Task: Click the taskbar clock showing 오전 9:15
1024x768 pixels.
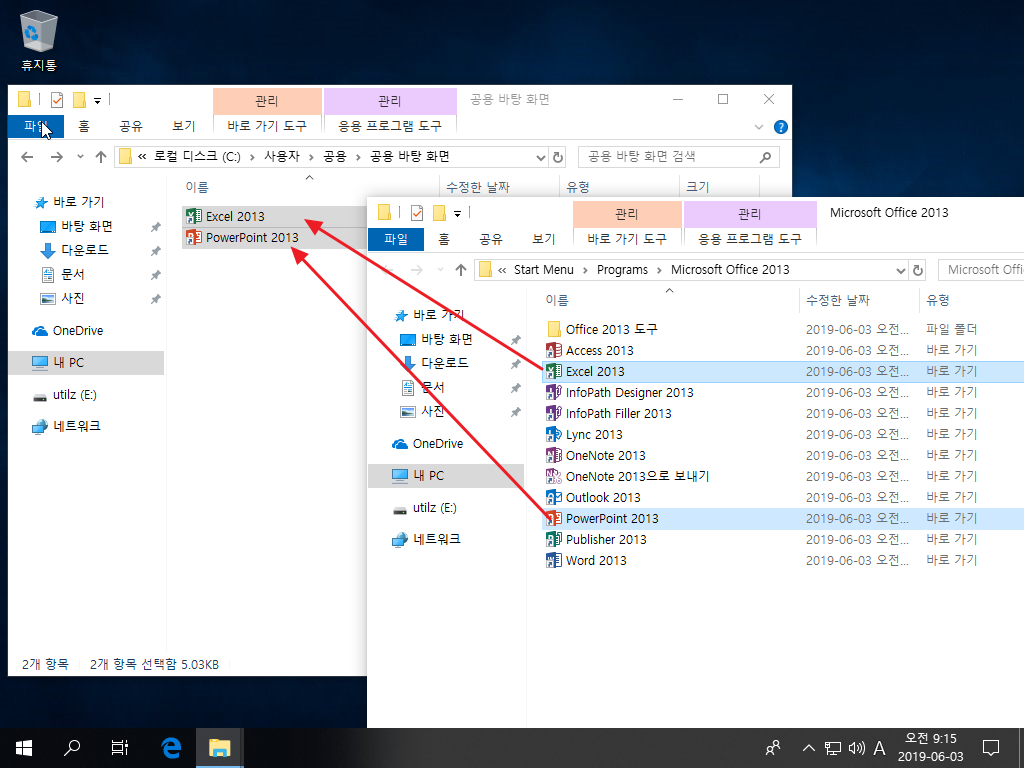Action: point(930,748)
